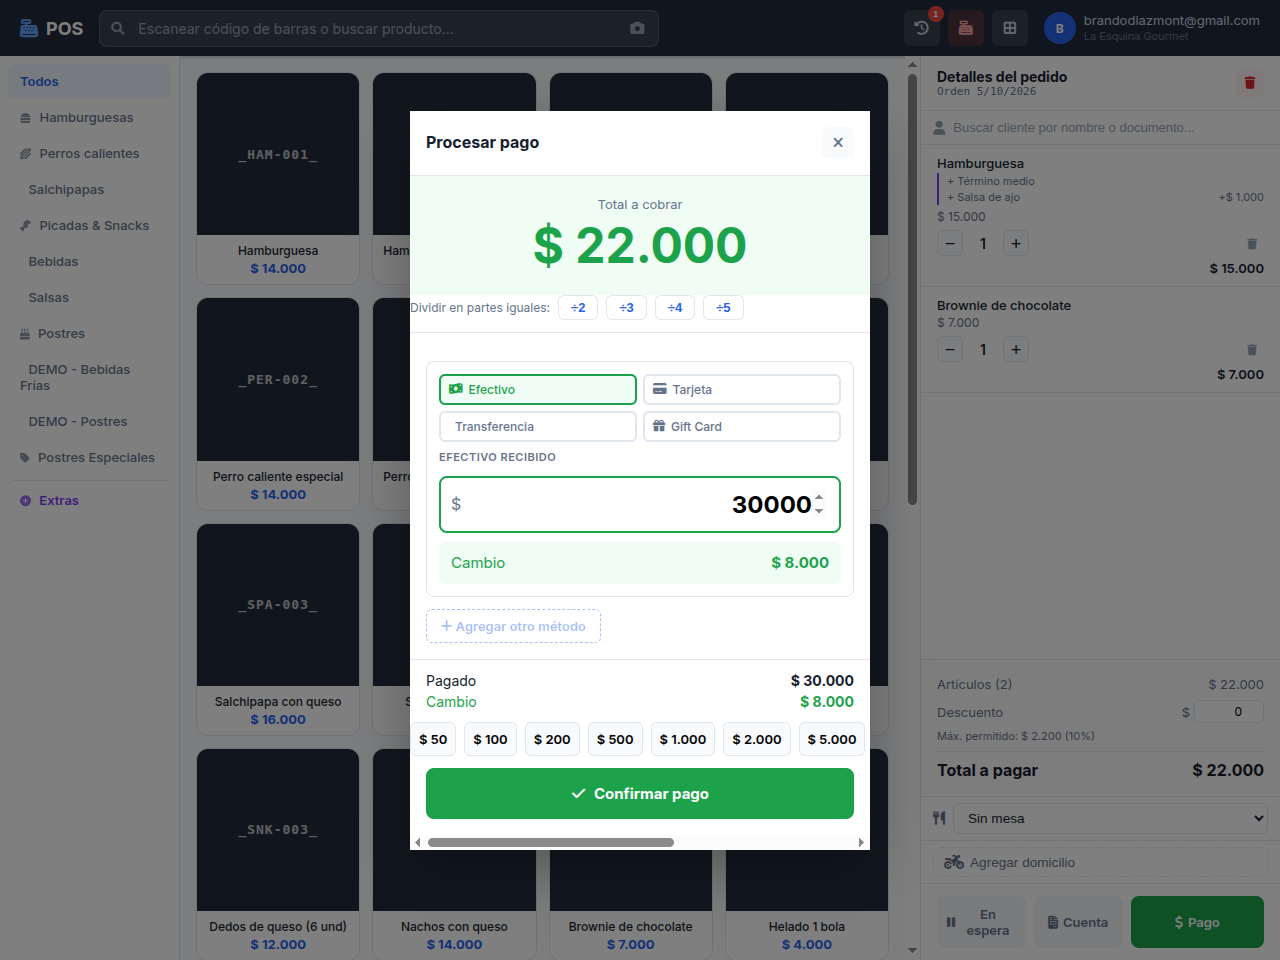Increase Brownie de chocolate quantity
Image resolution: width=1280 pixels, height=960 pixels.
pos(1016,349)
